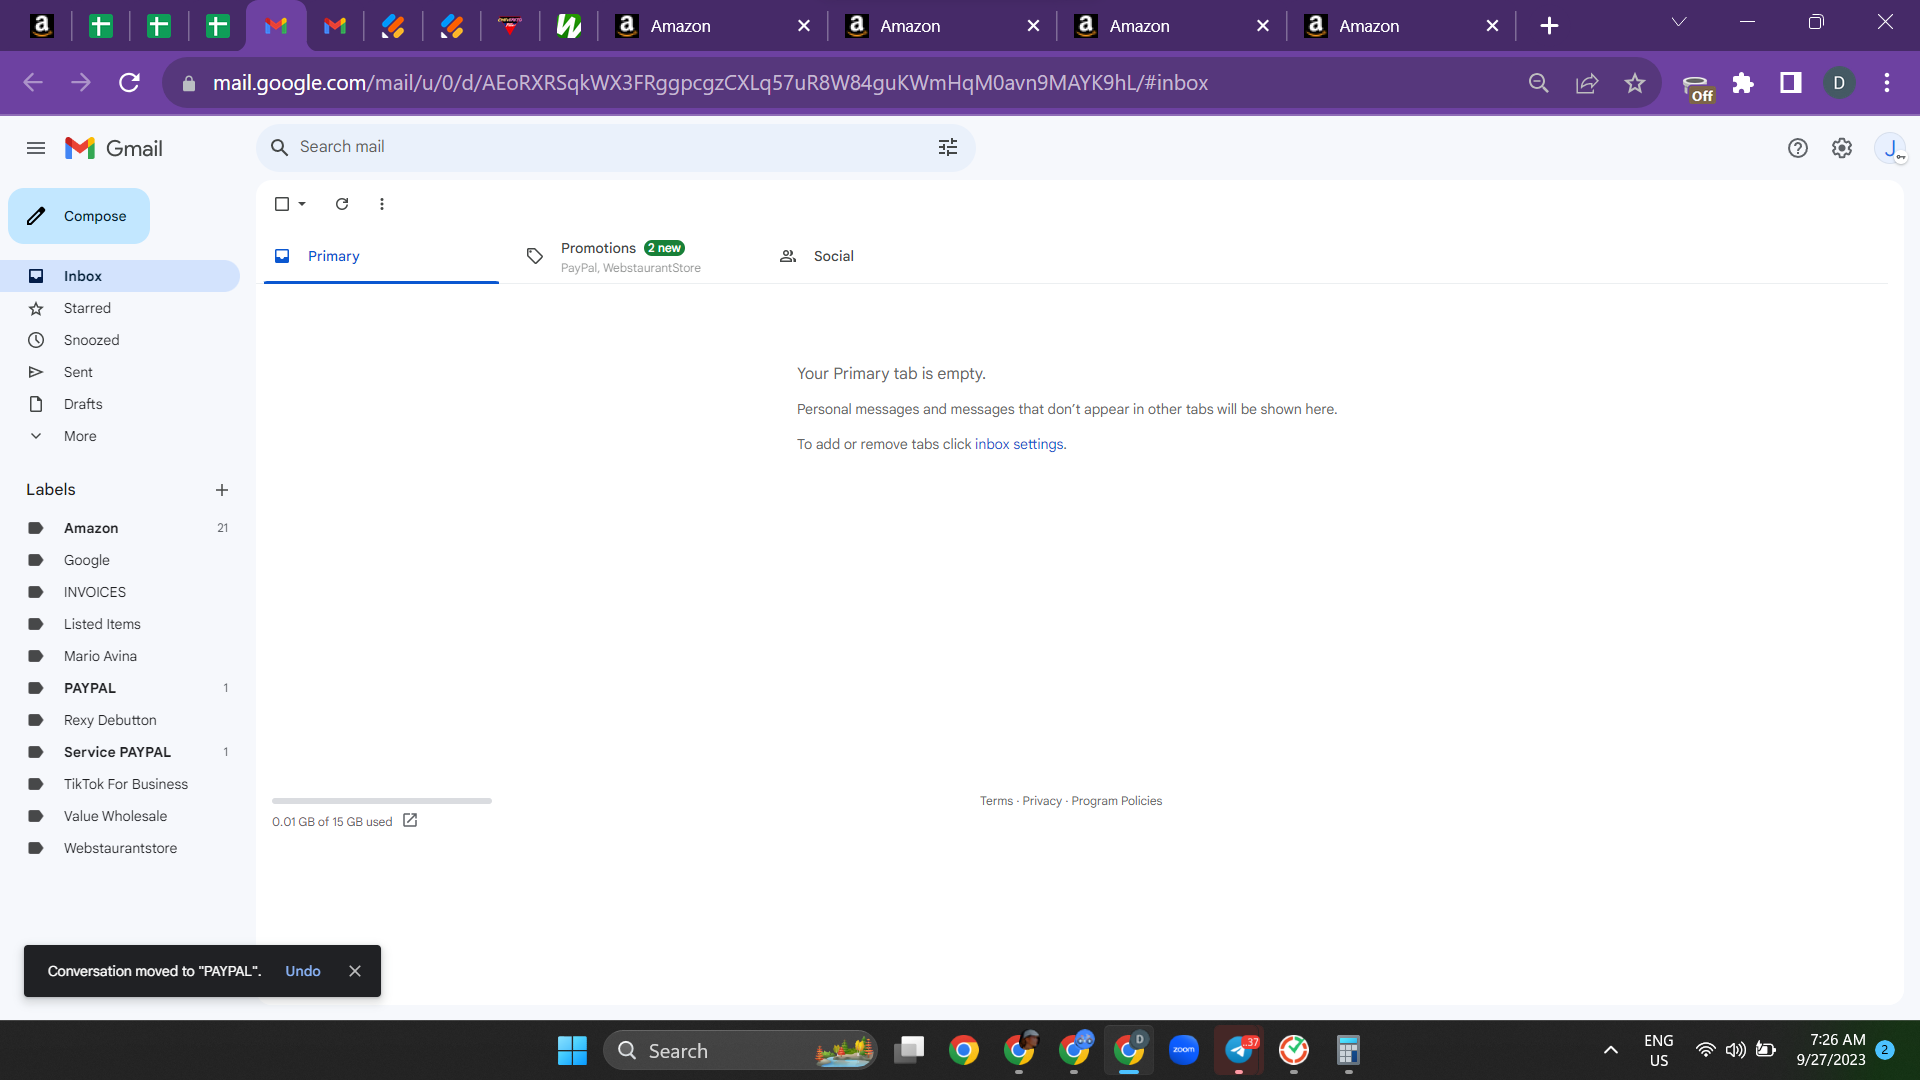1920x1080 pixels.
Task: Bookmark this page star icon
Action: point(1635,83)
